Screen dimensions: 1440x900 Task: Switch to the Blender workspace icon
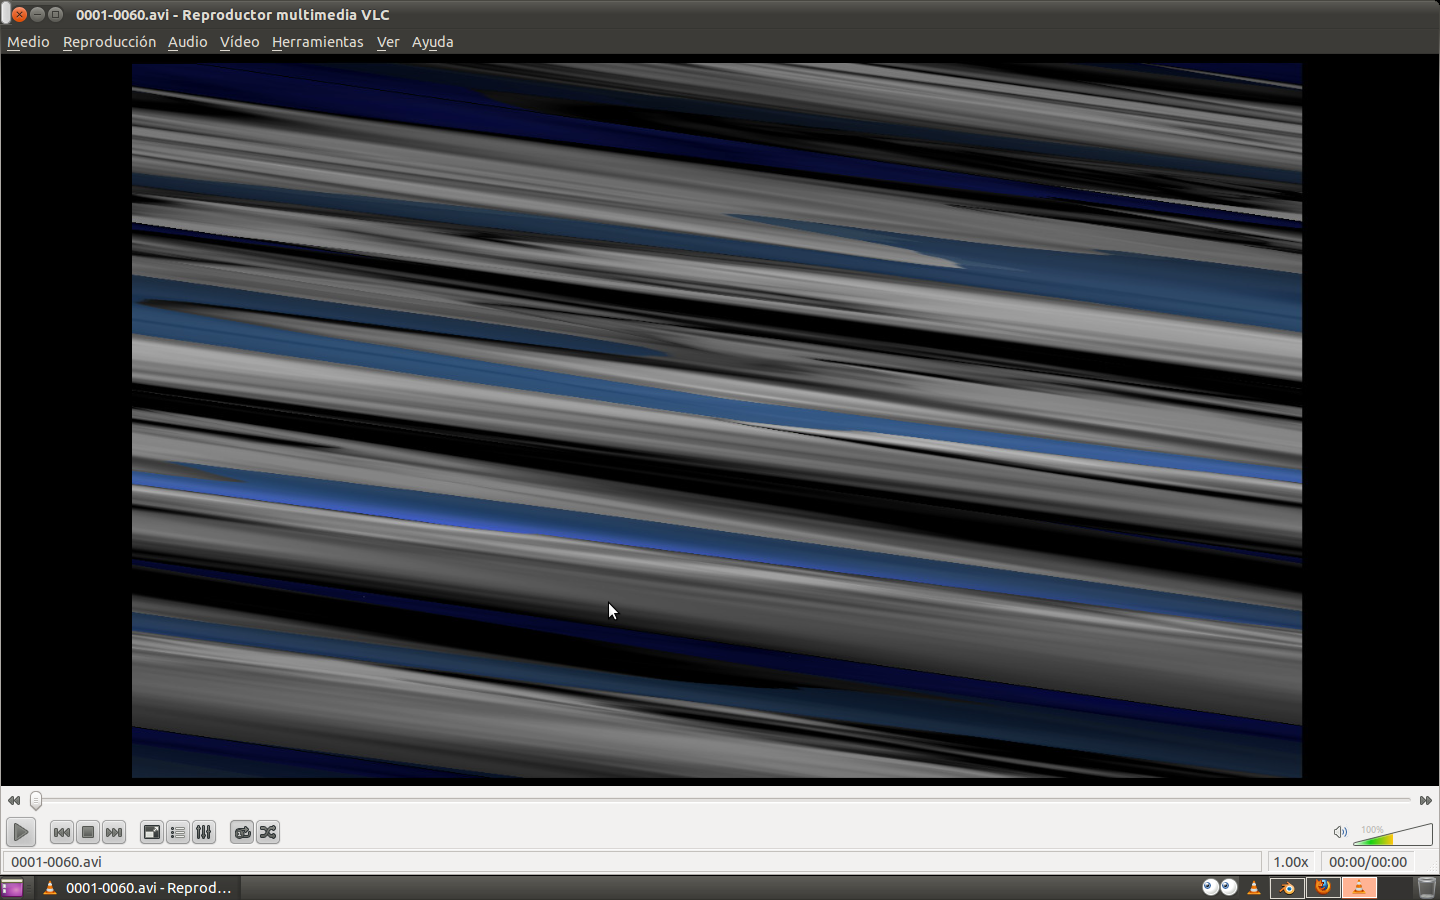click(x=1287, y=888)
